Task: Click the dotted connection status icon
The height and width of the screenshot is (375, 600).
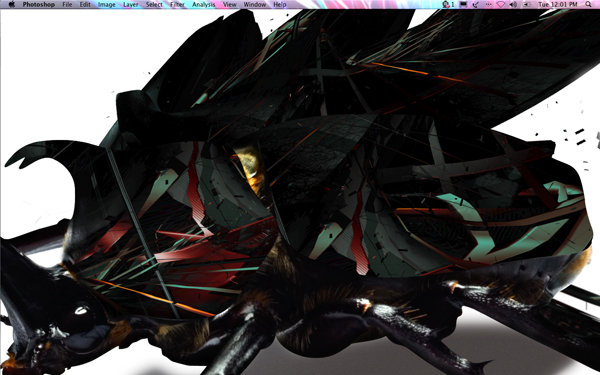Action: pyautogui.click(x=488, y=4)
